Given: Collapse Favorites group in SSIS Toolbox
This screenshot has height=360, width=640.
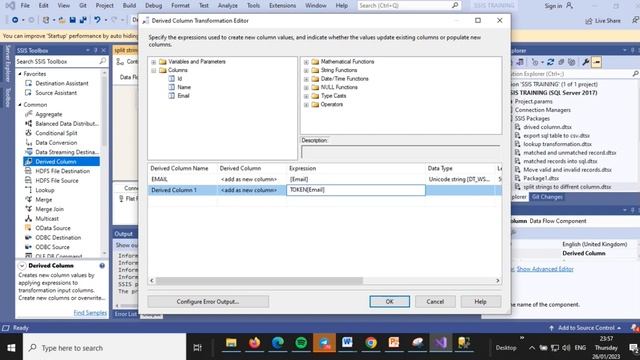Looking at the screenshot, I should (20, 74).
